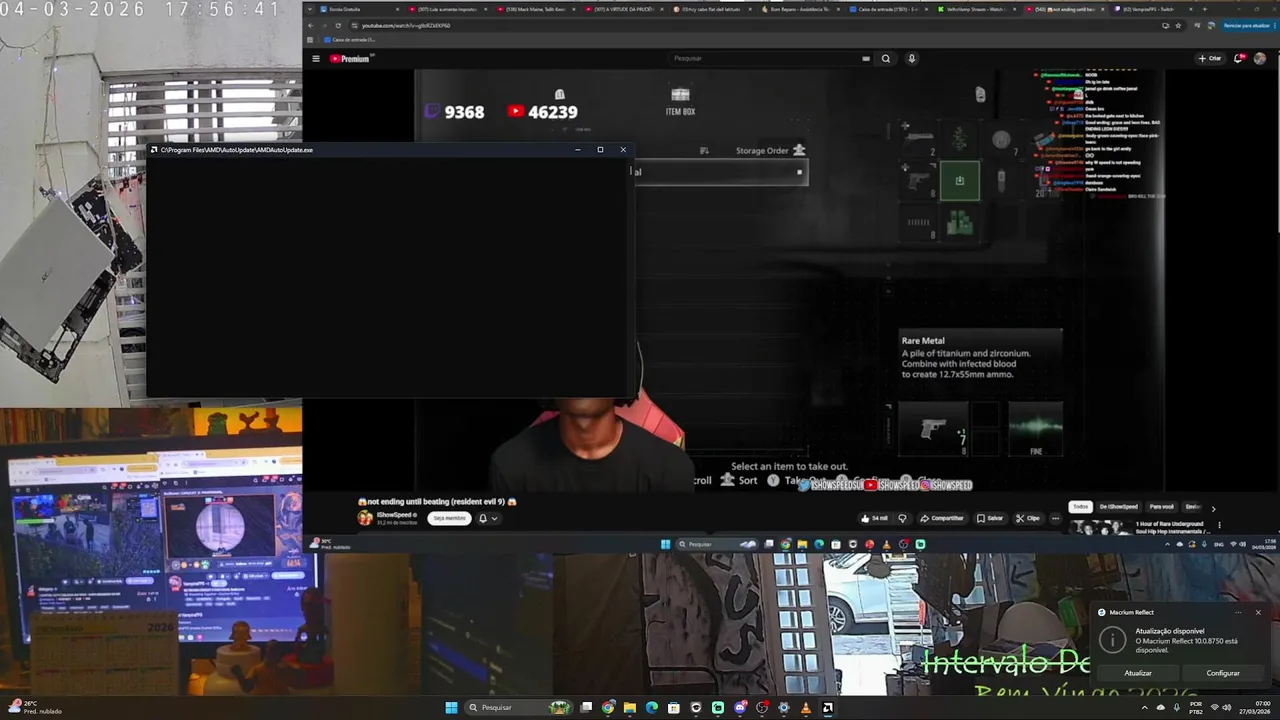1280x720 pixels.
Task: Open the POR PTB2 language switcher
Action: click(1196, 708)
